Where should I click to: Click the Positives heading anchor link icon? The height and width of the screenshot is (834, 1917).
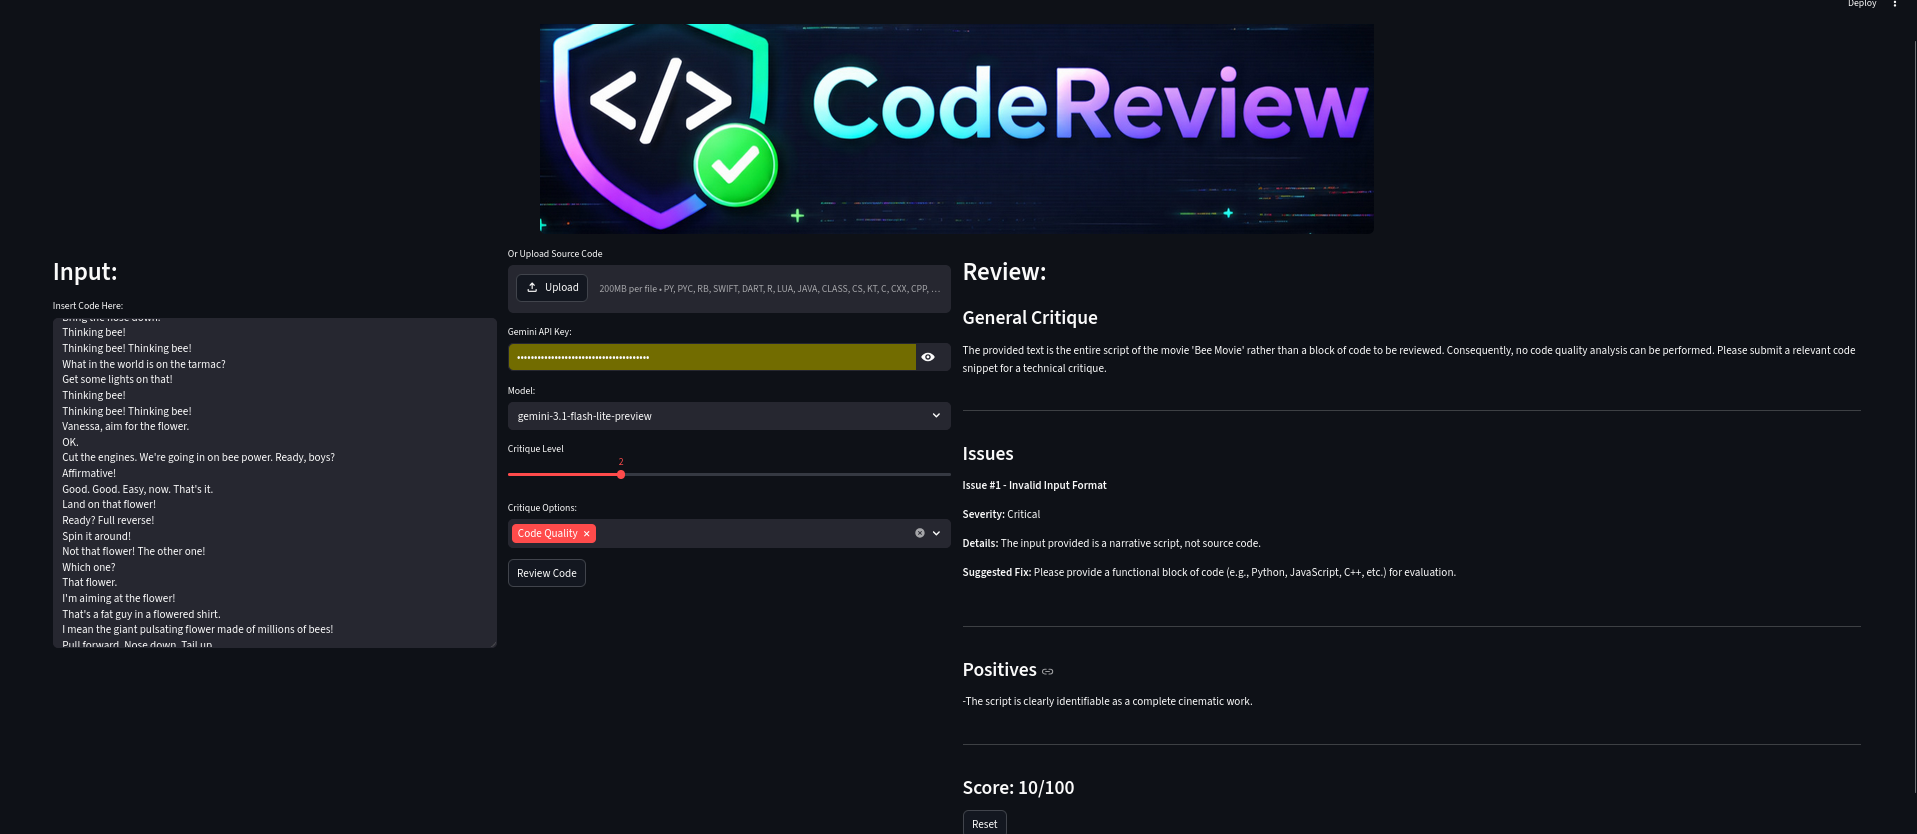pos(1048,671)
